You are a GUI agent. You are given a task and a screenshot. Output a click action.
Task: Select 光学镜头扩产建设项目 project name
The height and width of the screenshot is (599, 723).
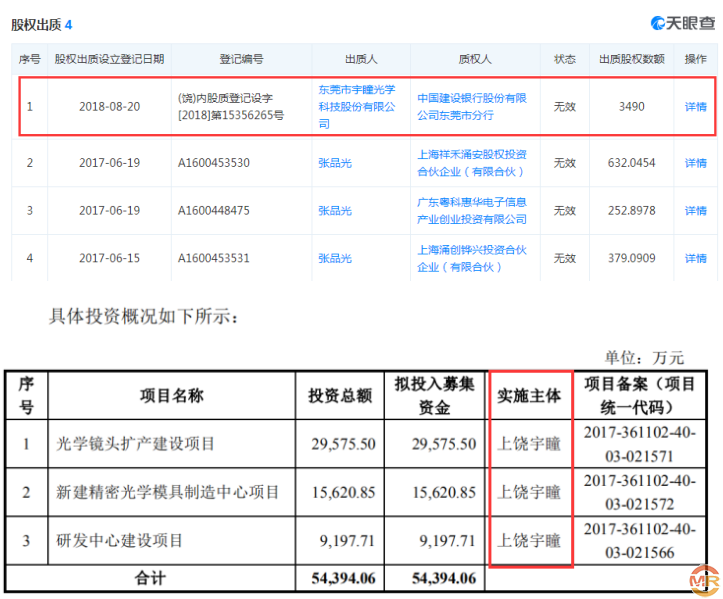click(135, 444)
